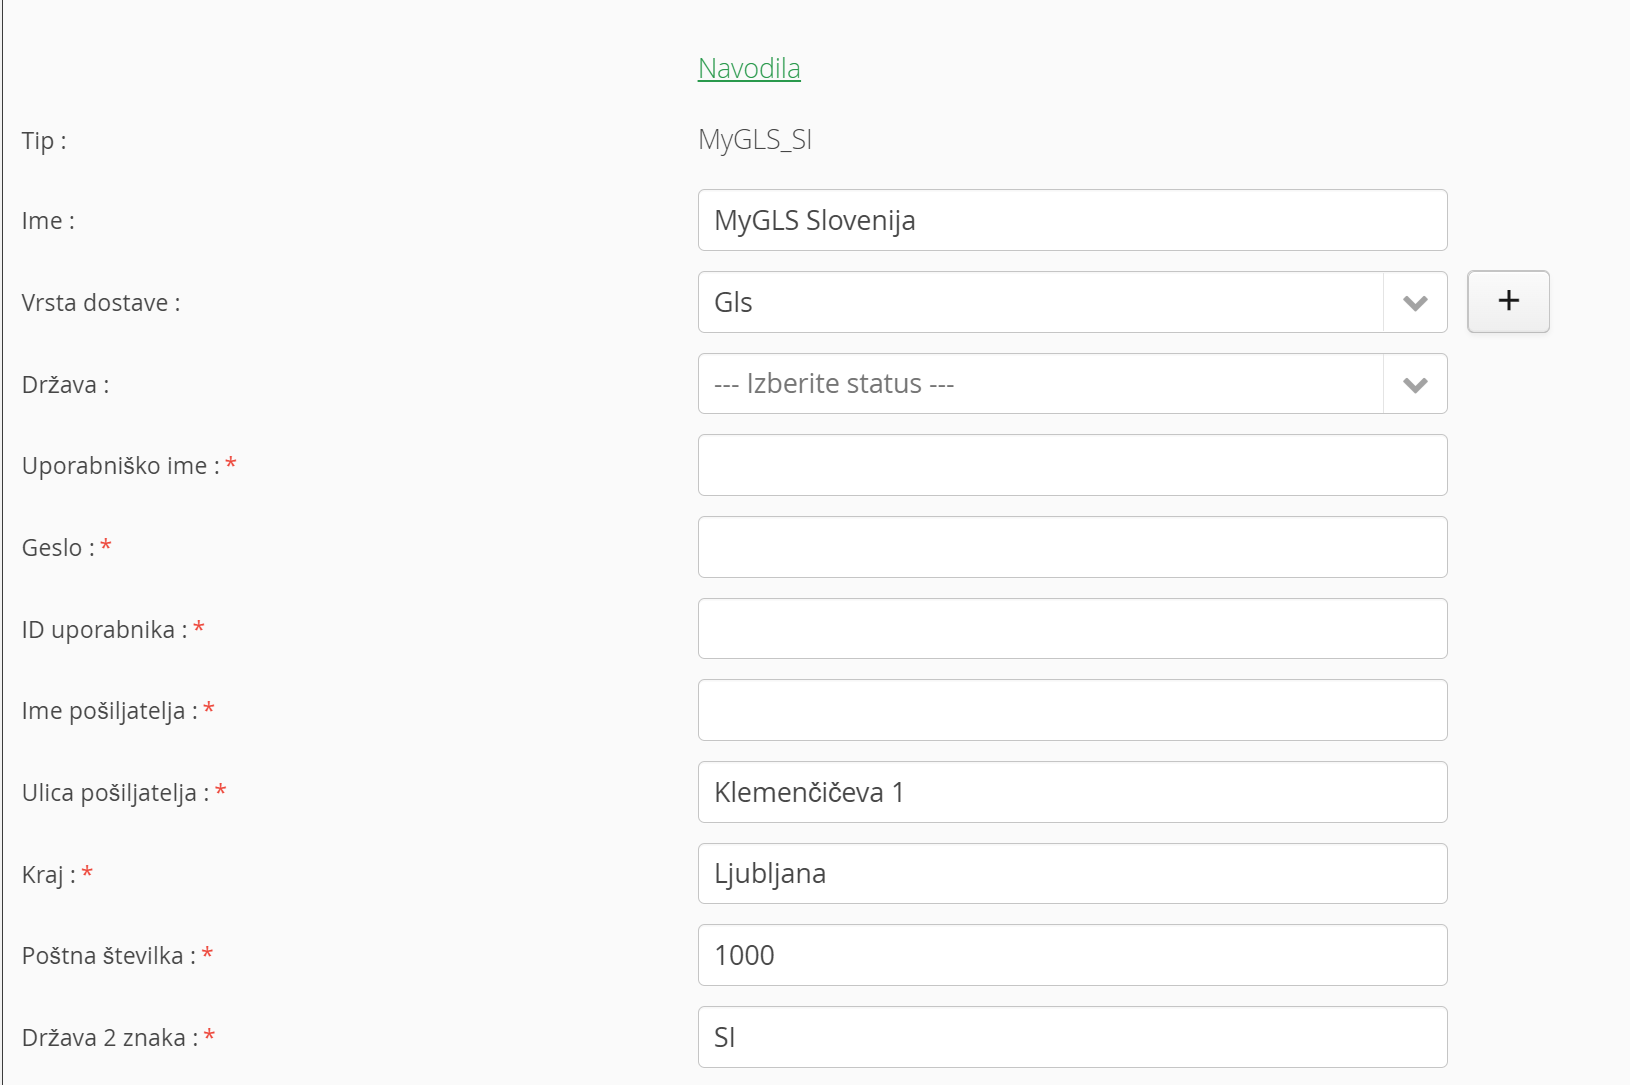Click the Uporabniško ime label

pyautogui.click(x=121, y=466)
